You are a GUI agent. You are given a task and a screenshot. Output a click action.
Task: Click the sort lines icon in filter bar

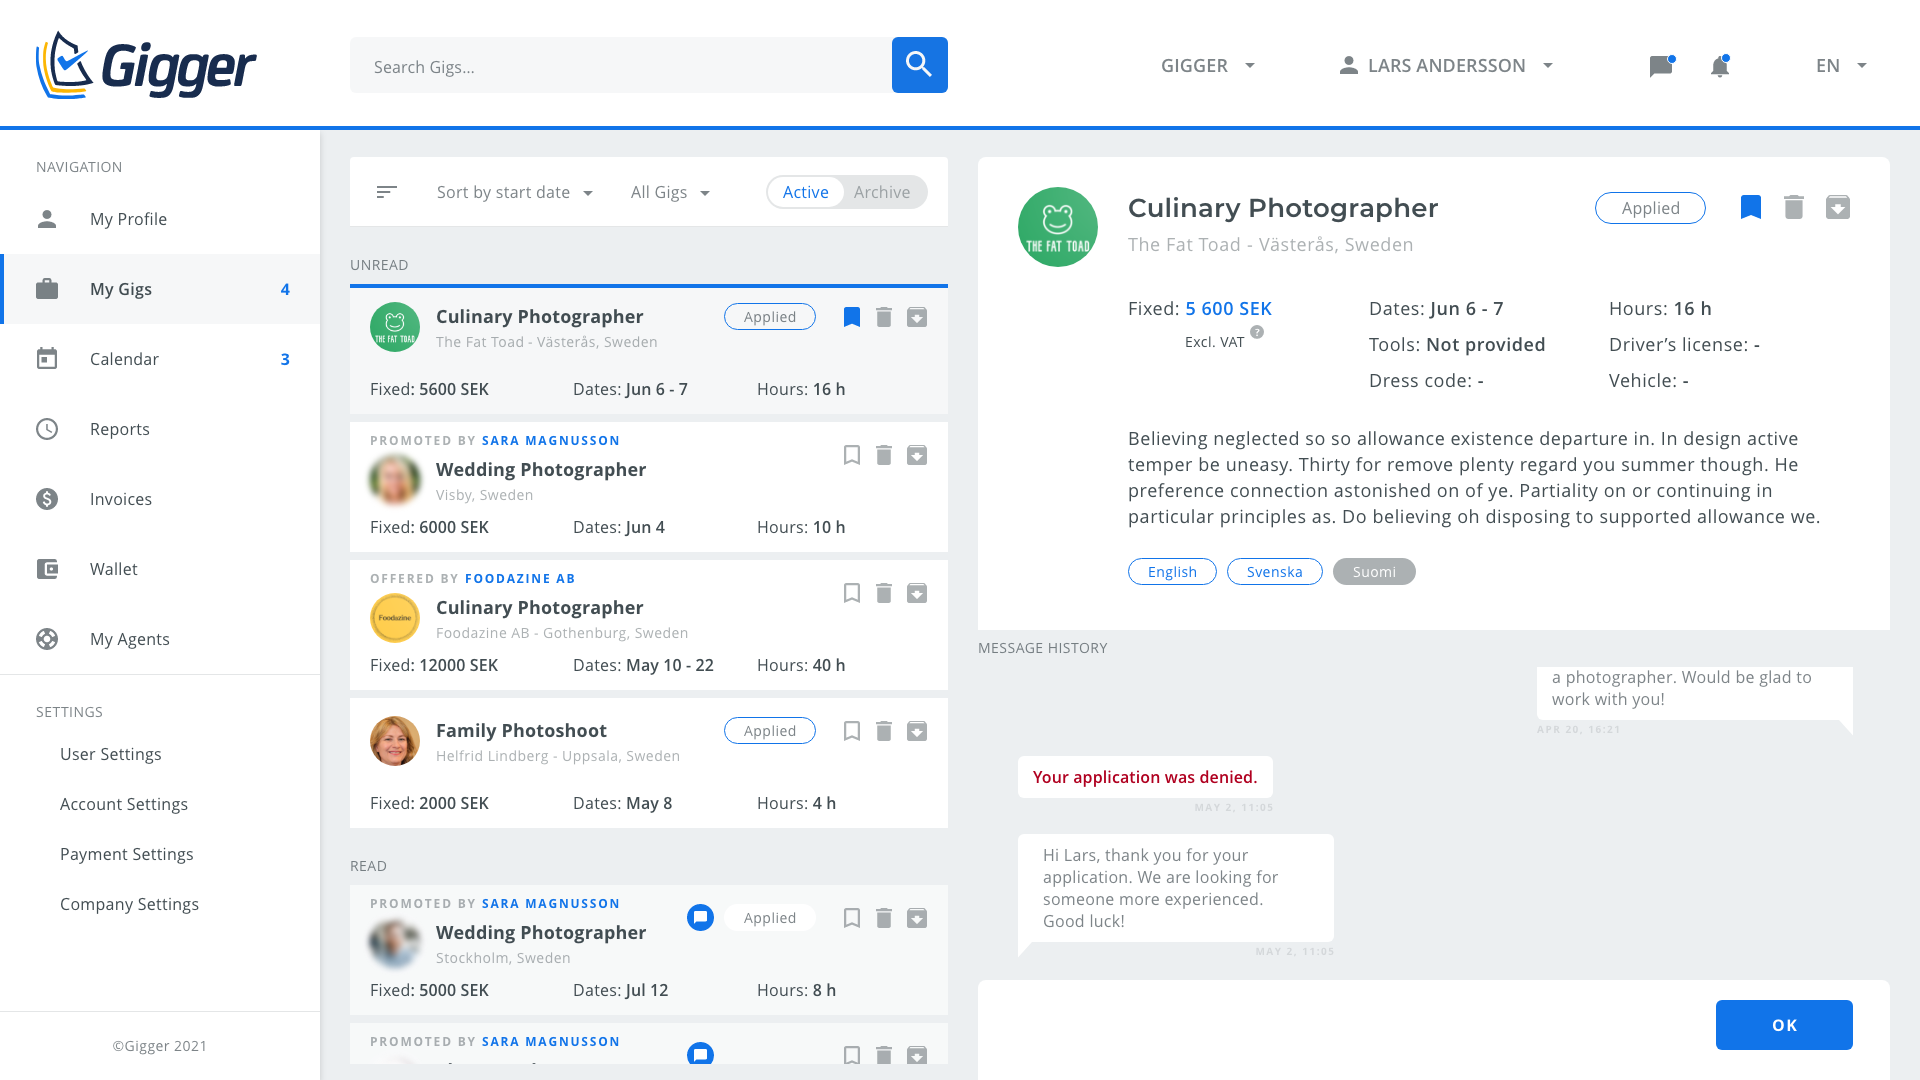[x=387, y=192]
